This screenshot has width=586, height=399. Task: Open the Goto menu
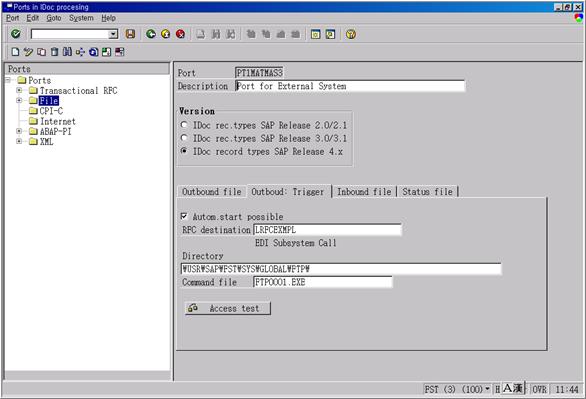[54, 18]
